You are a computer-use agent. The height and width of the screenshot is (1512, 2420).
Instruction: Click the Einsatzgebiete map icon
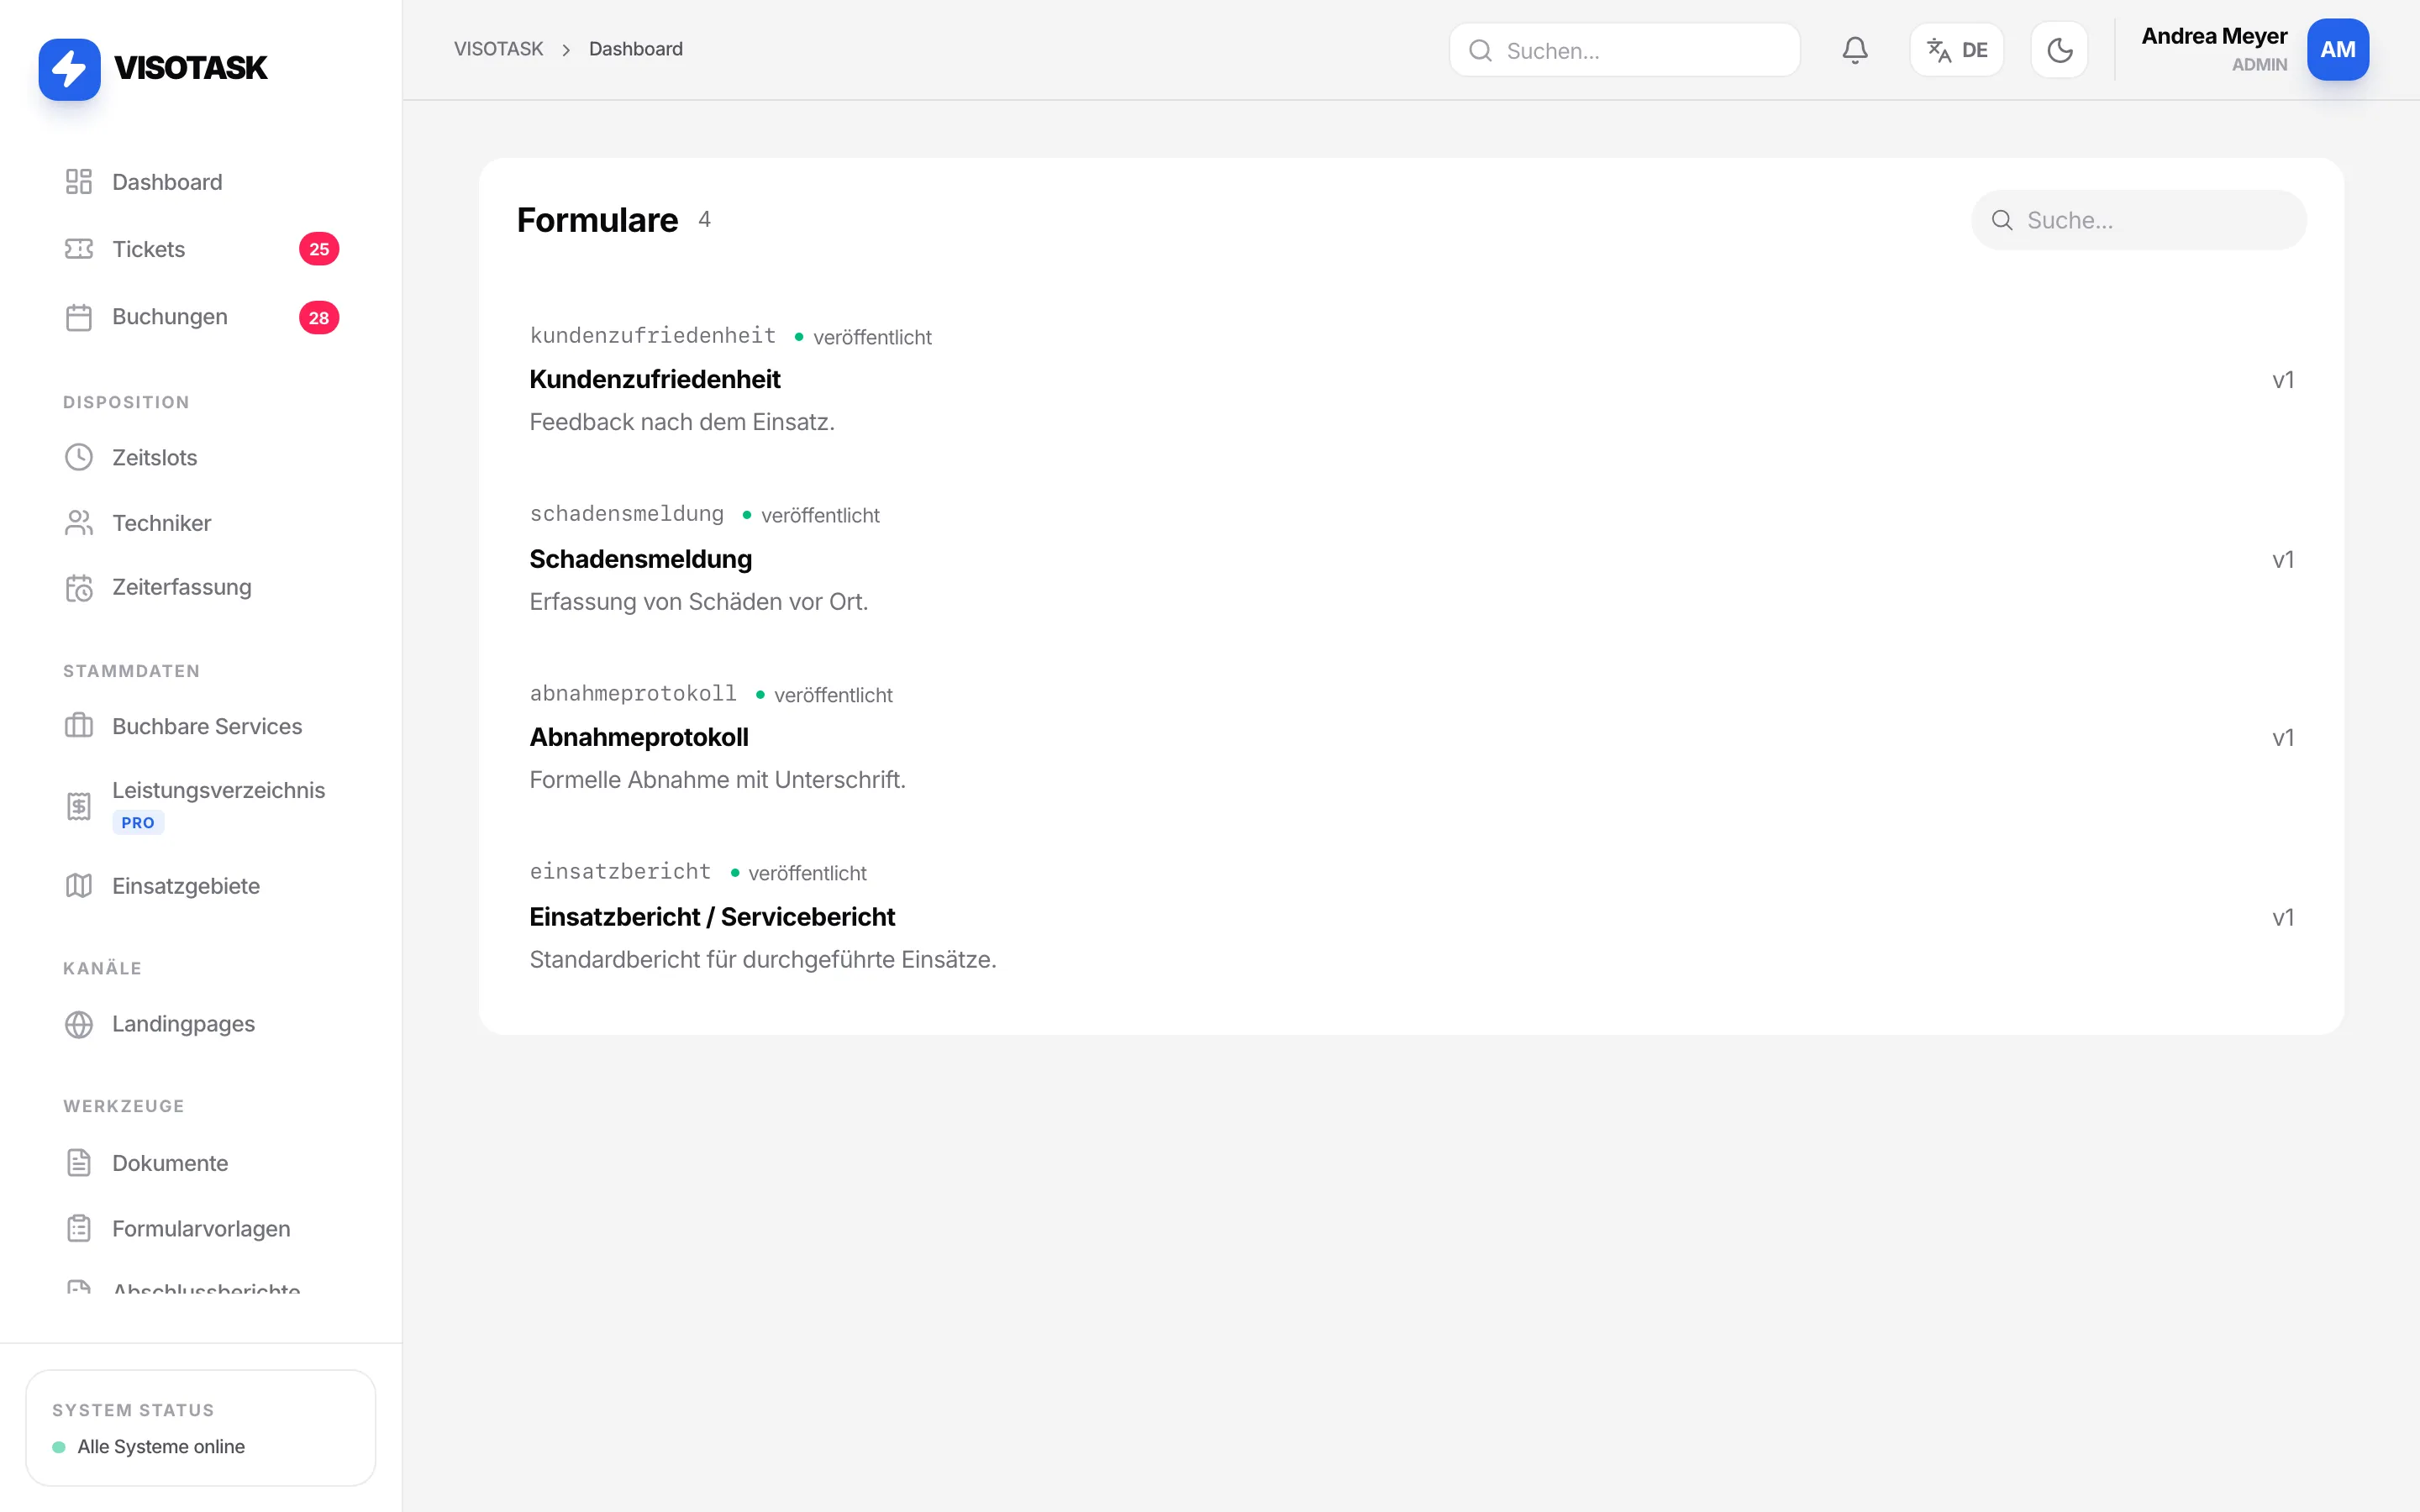(79, 886)
